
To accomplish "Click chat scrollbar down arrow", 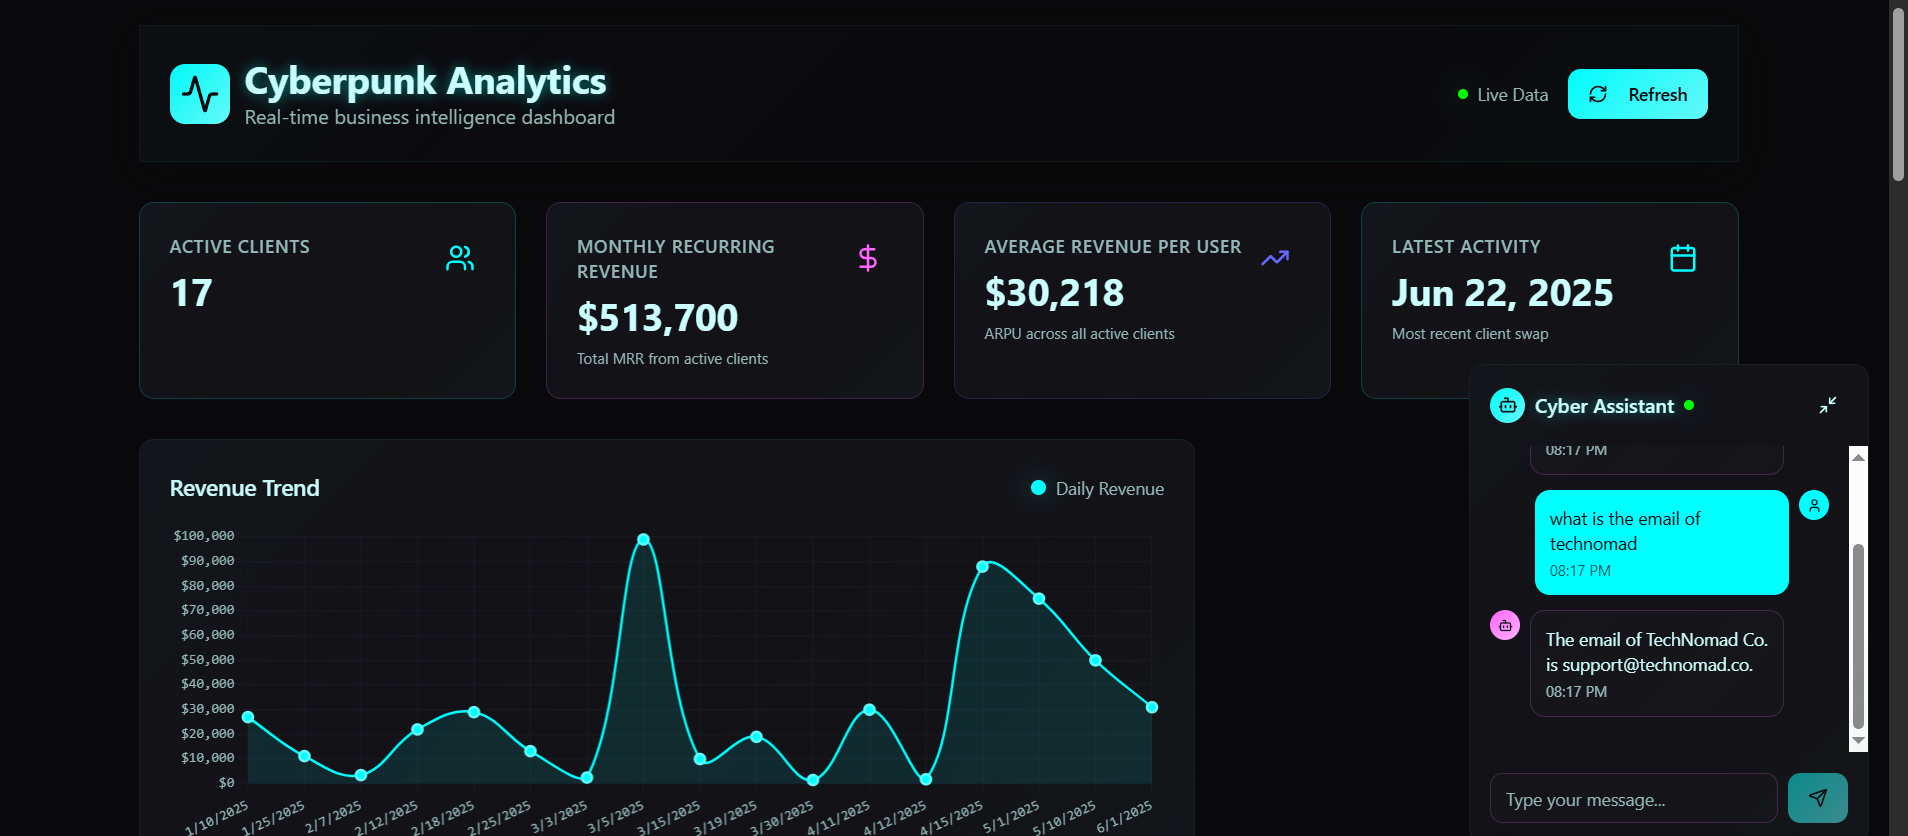I will click(x=1858, y=741).
